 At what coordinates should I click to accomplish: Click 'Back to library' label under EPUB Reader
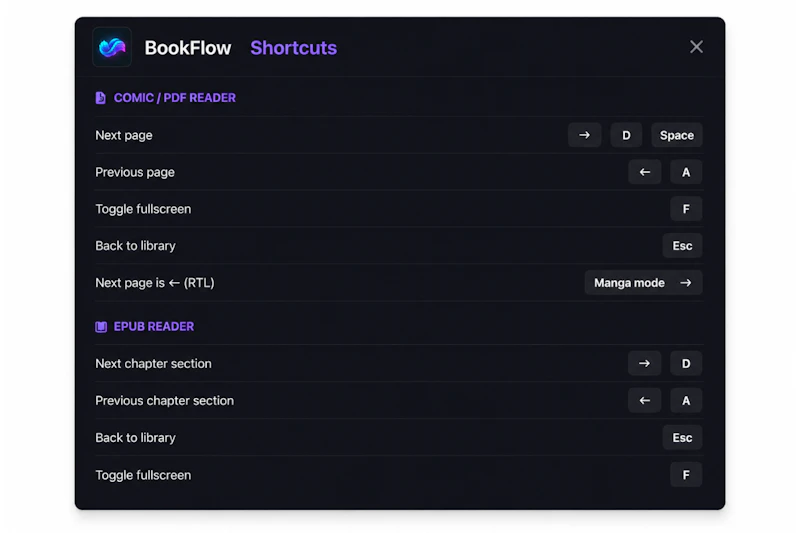(x=135, y=438)
